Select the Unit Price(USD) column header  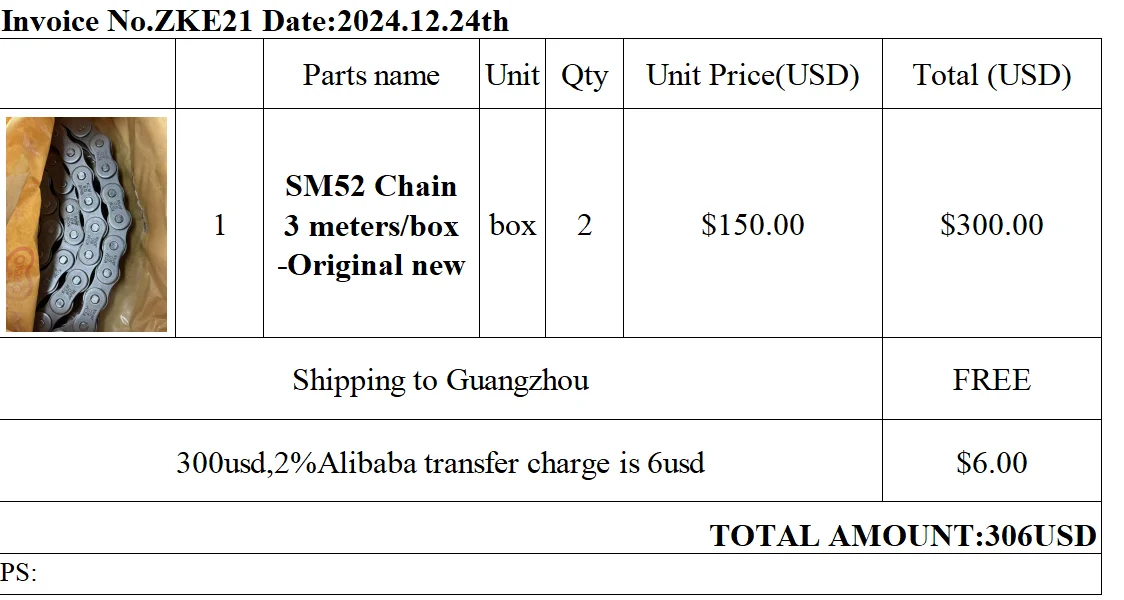pyautogui.click(x=752, y=75)
